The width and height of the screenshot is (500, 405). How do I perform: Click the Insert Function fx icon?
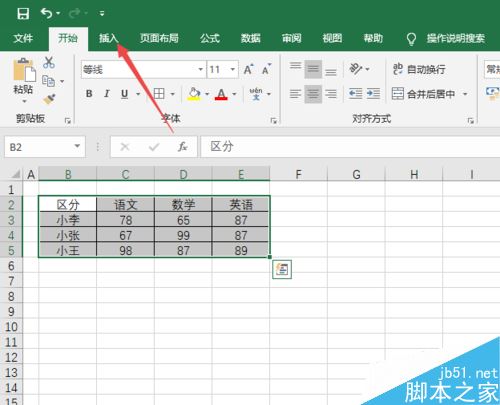point(182,147)
